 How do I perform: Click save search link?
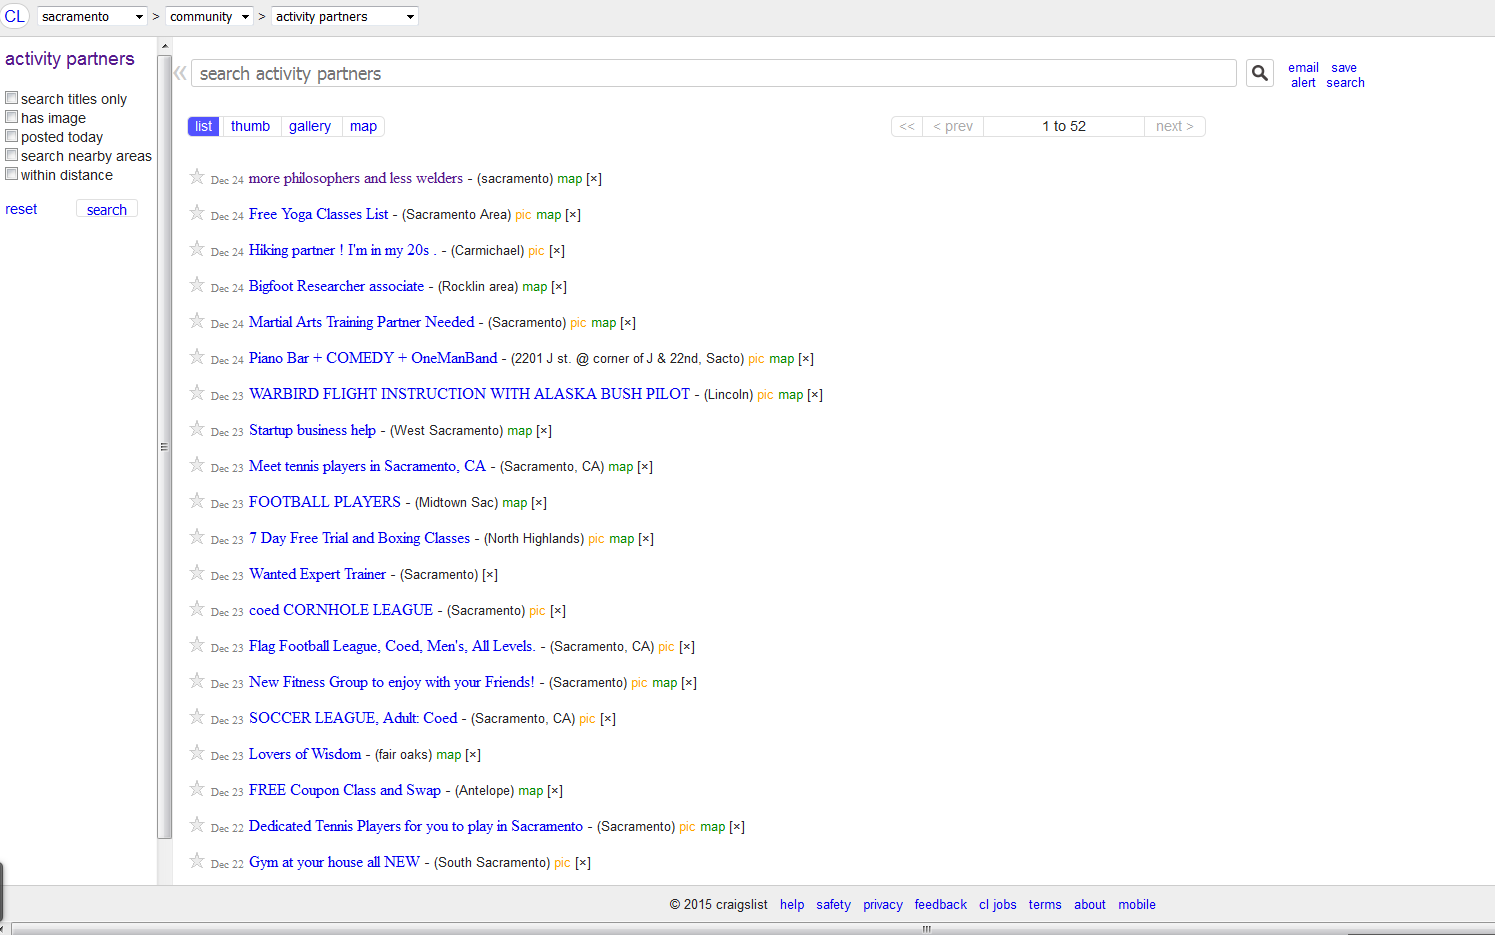[1345, 75]
